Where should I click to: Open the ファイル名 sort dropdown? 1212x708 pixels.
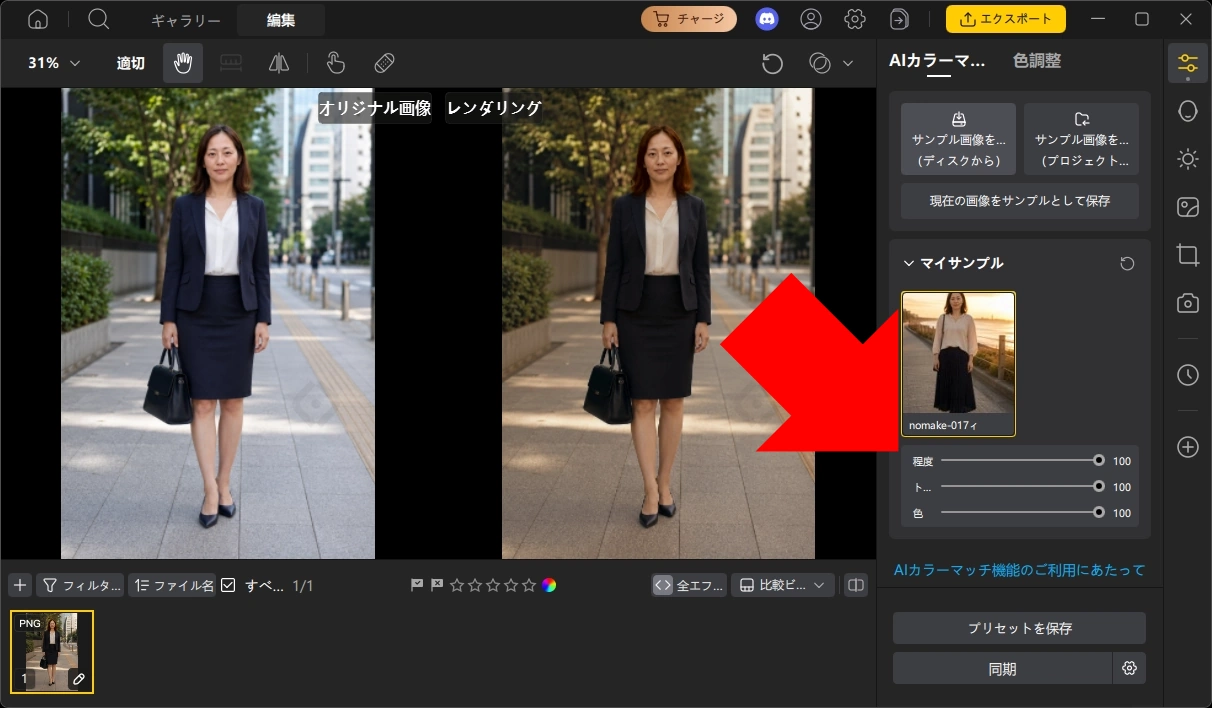(171, 585)
